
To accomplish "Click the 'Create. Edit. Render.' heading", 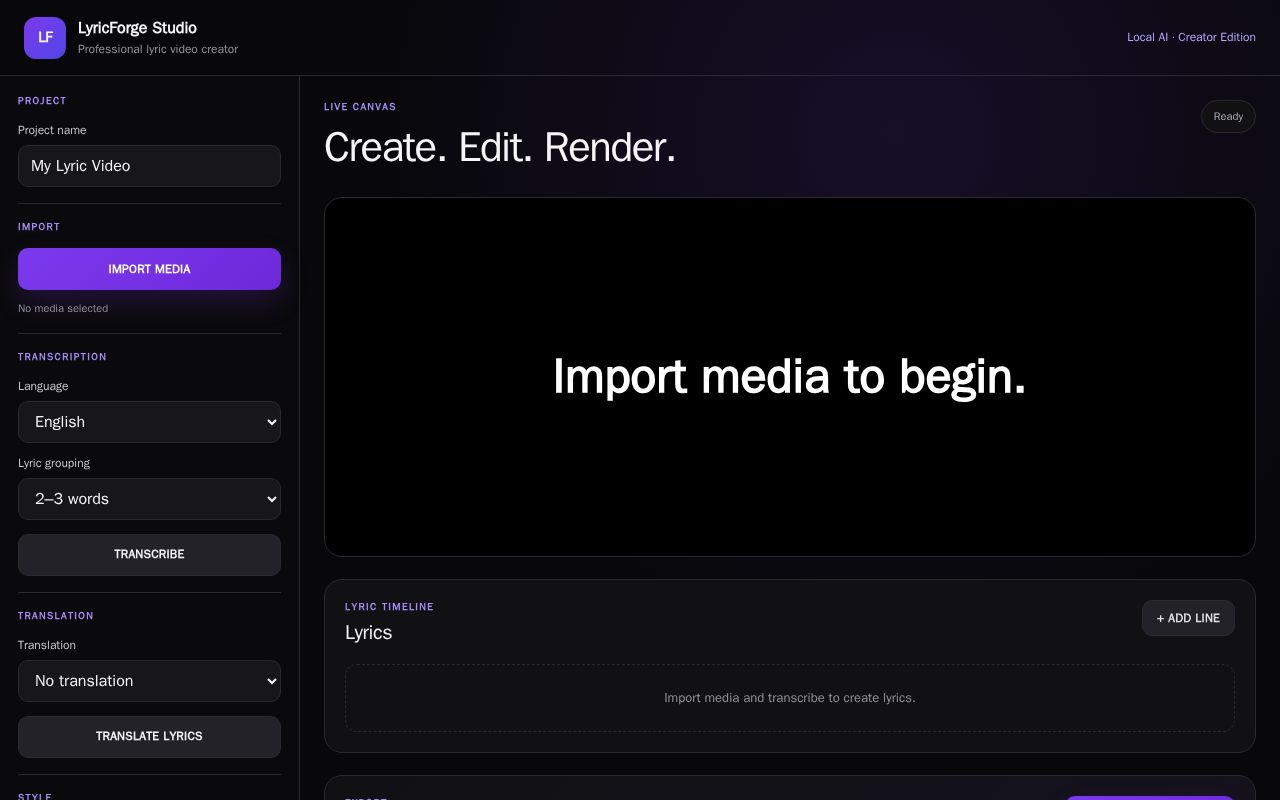I will (500, 148).
